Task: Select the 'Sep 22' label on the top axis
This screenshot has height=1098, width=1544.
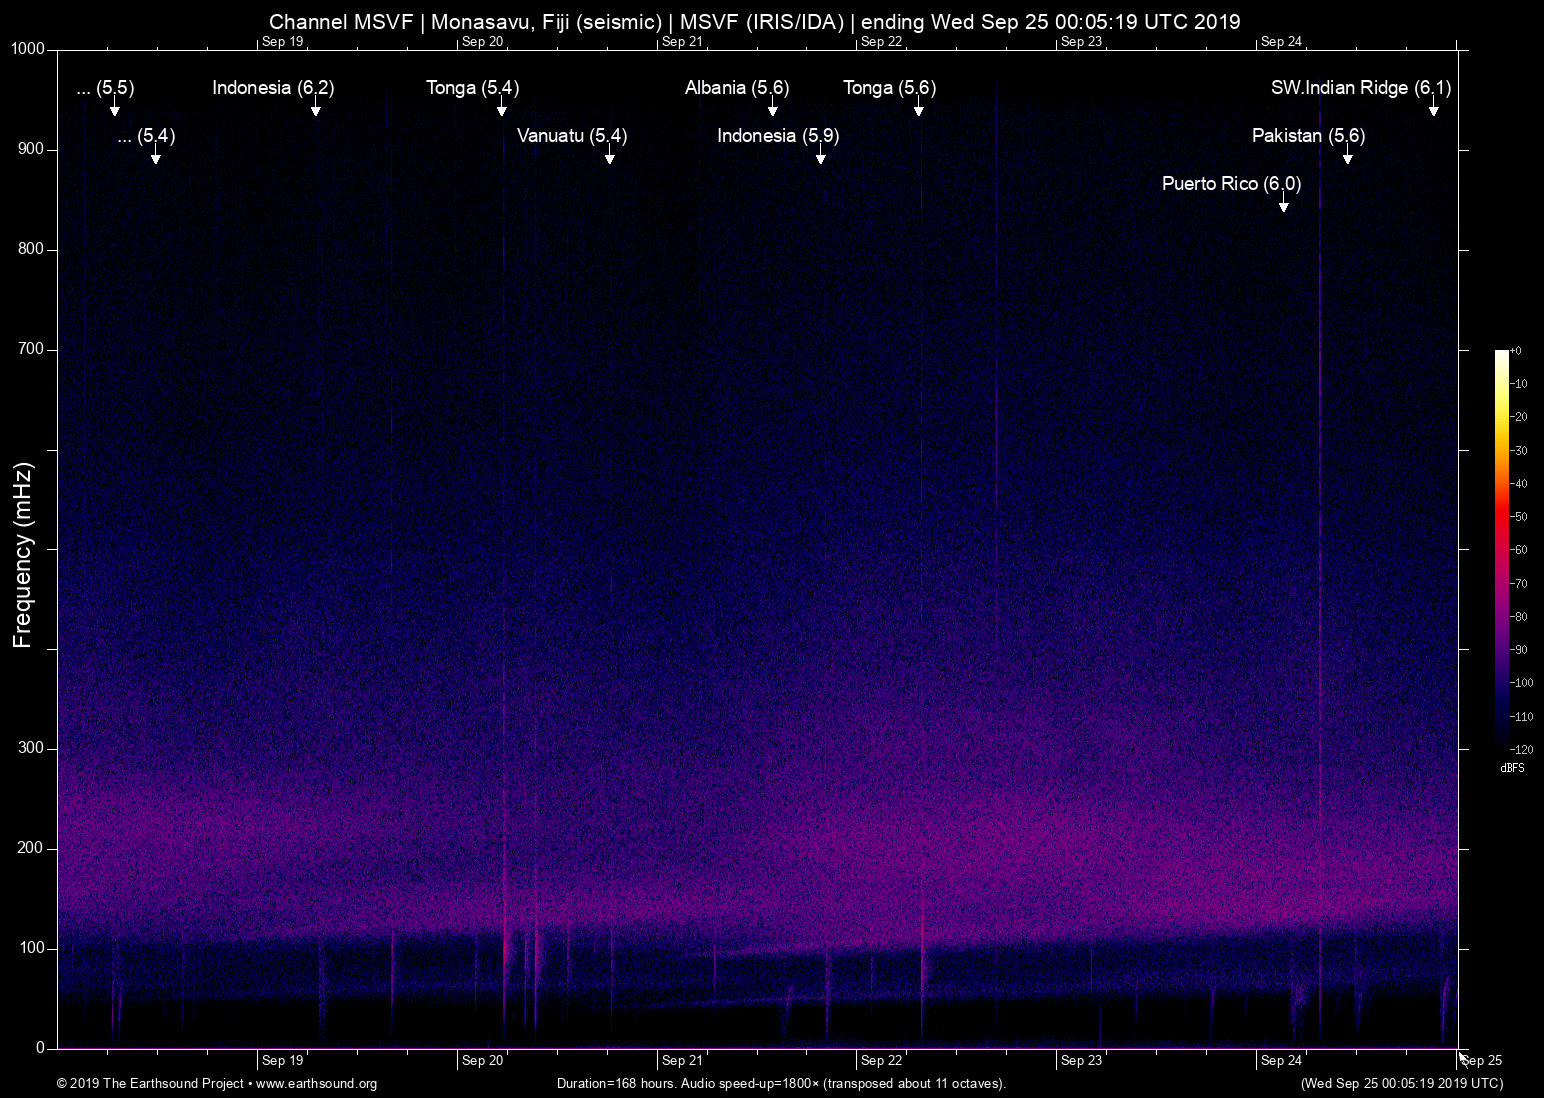Action: [882, 42]
